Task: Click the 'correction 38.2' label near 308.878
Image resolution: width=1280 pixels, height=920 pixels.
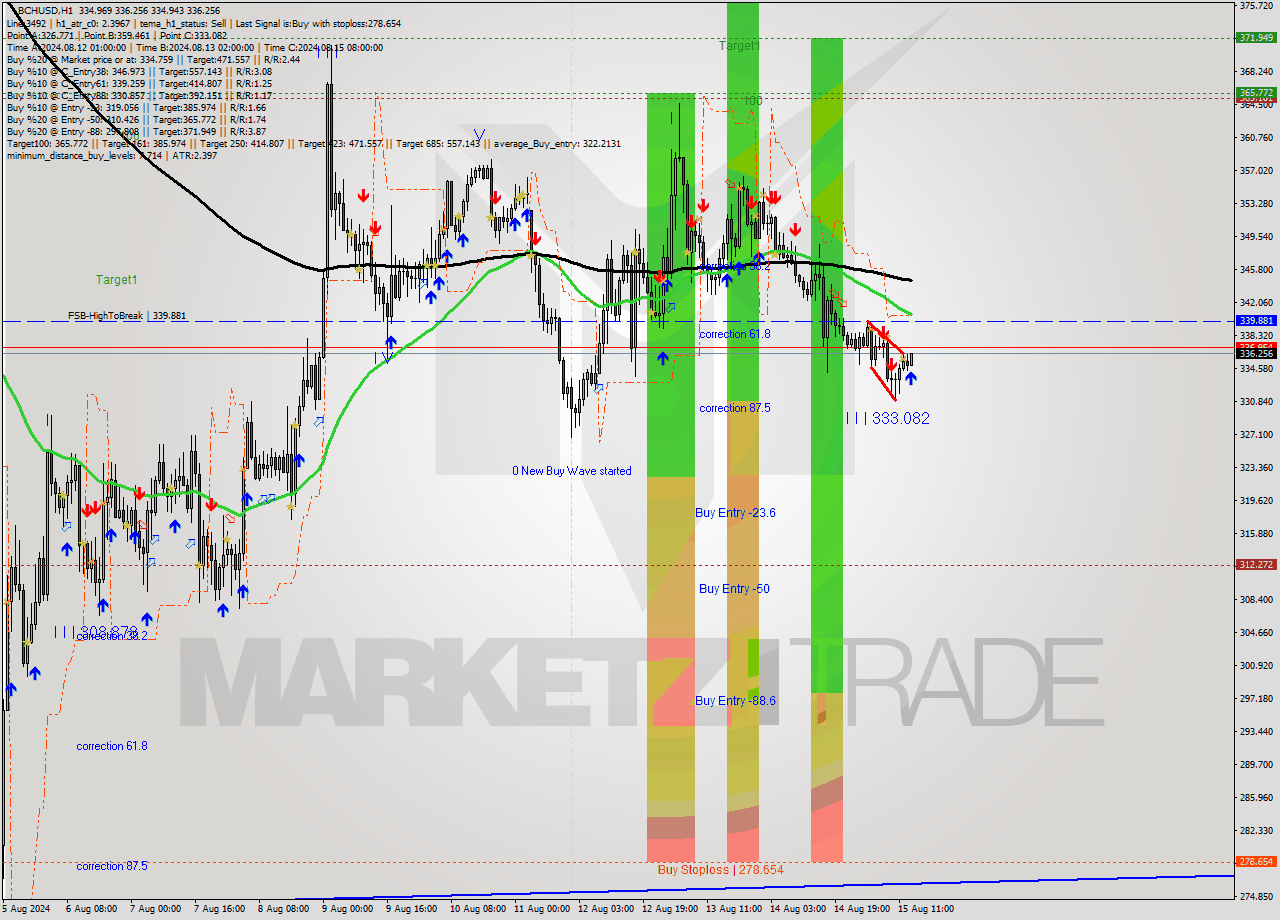Action: 112,636
